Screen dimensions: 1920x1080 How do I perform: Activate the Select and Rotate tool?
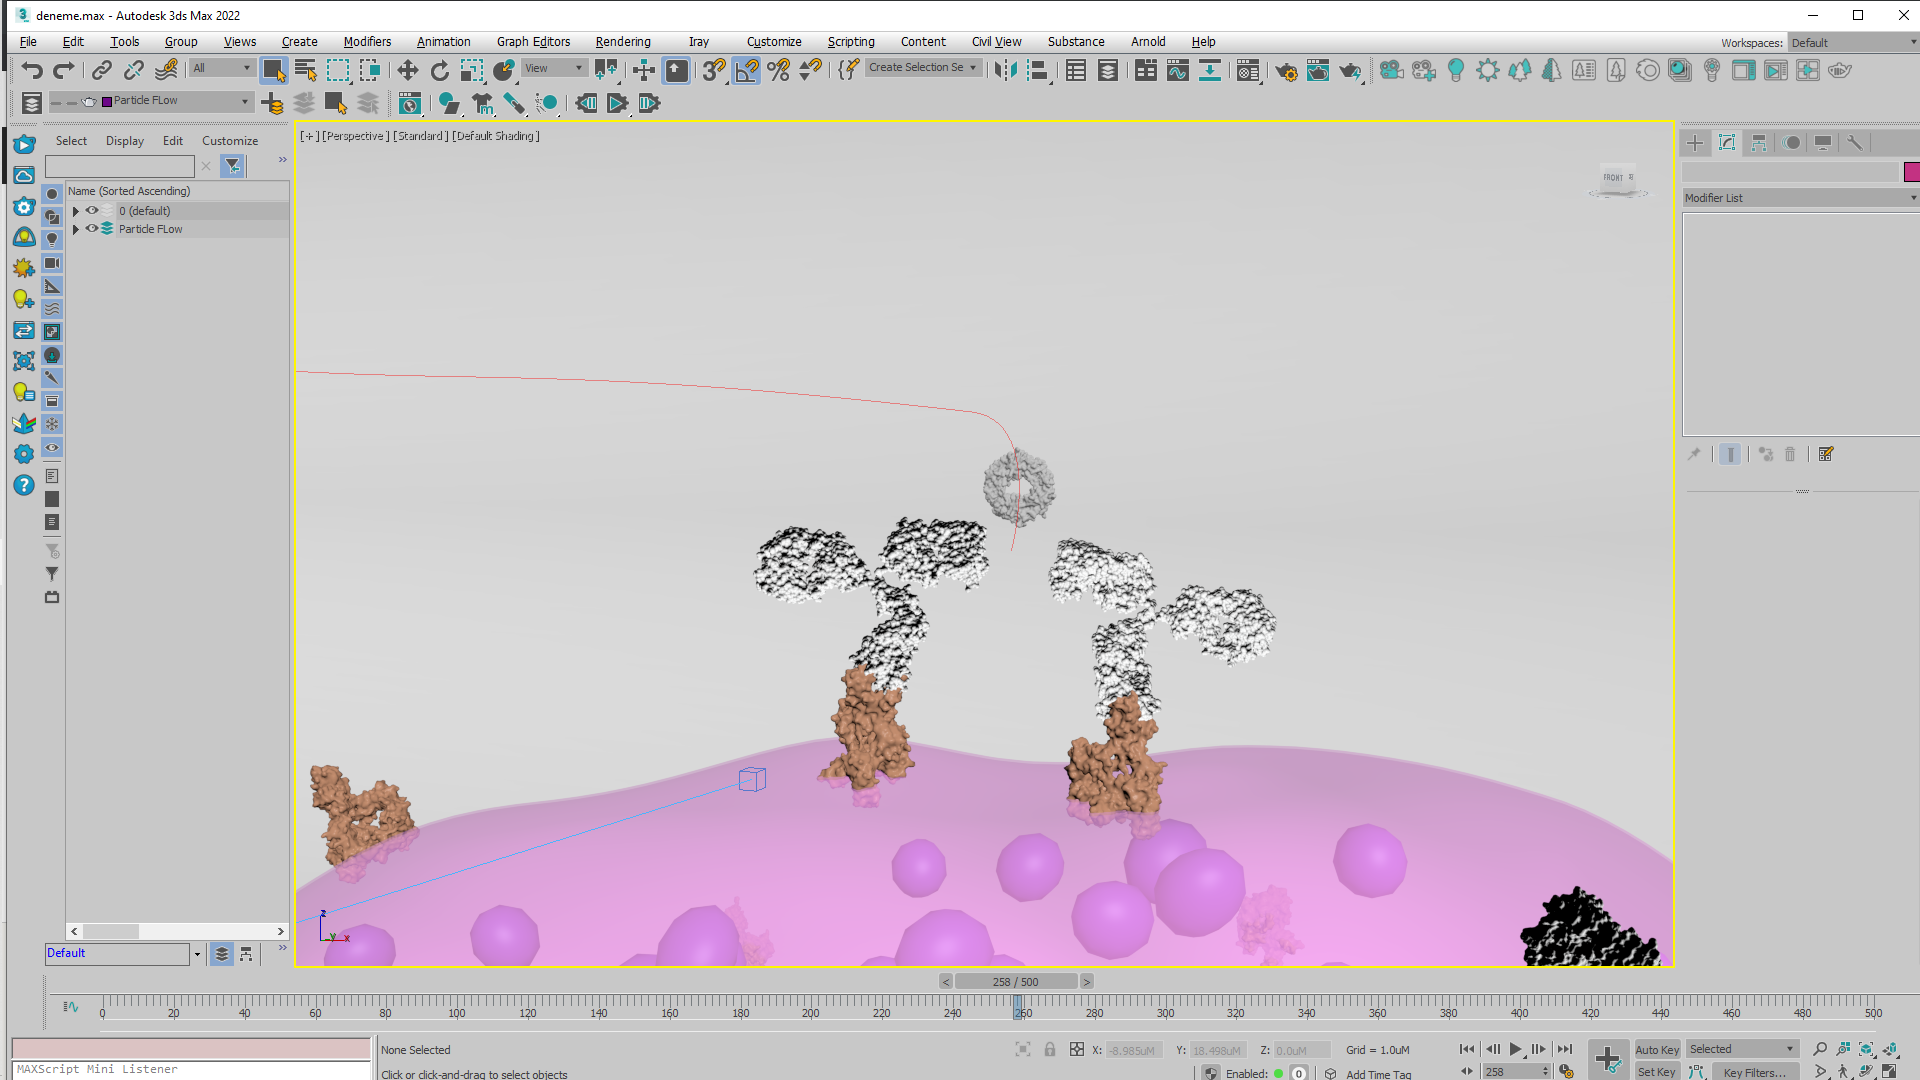click(439, 70)
